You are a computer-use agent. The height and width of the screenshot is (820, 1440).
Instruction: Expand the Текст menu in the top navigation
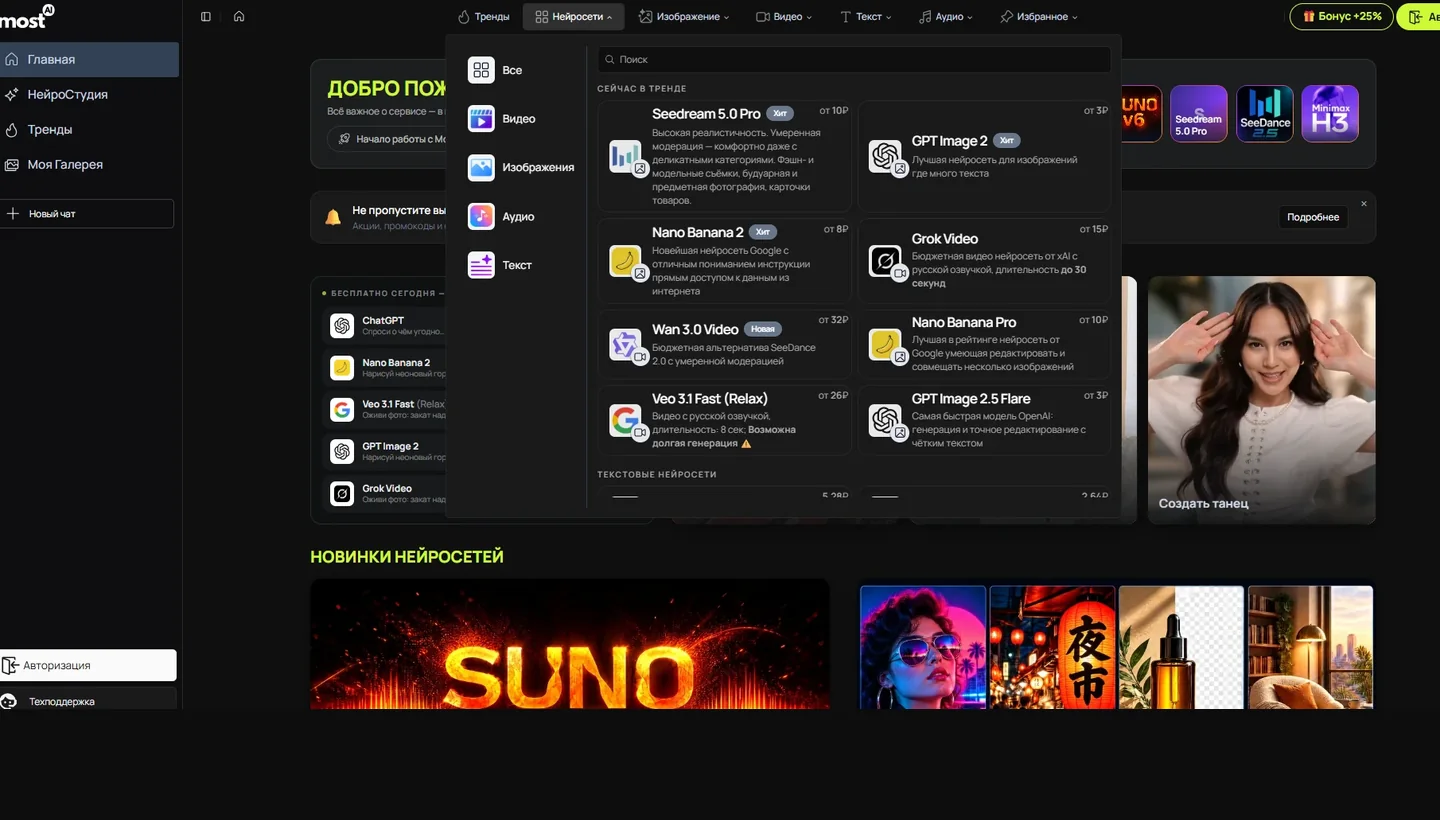[866, 17]
